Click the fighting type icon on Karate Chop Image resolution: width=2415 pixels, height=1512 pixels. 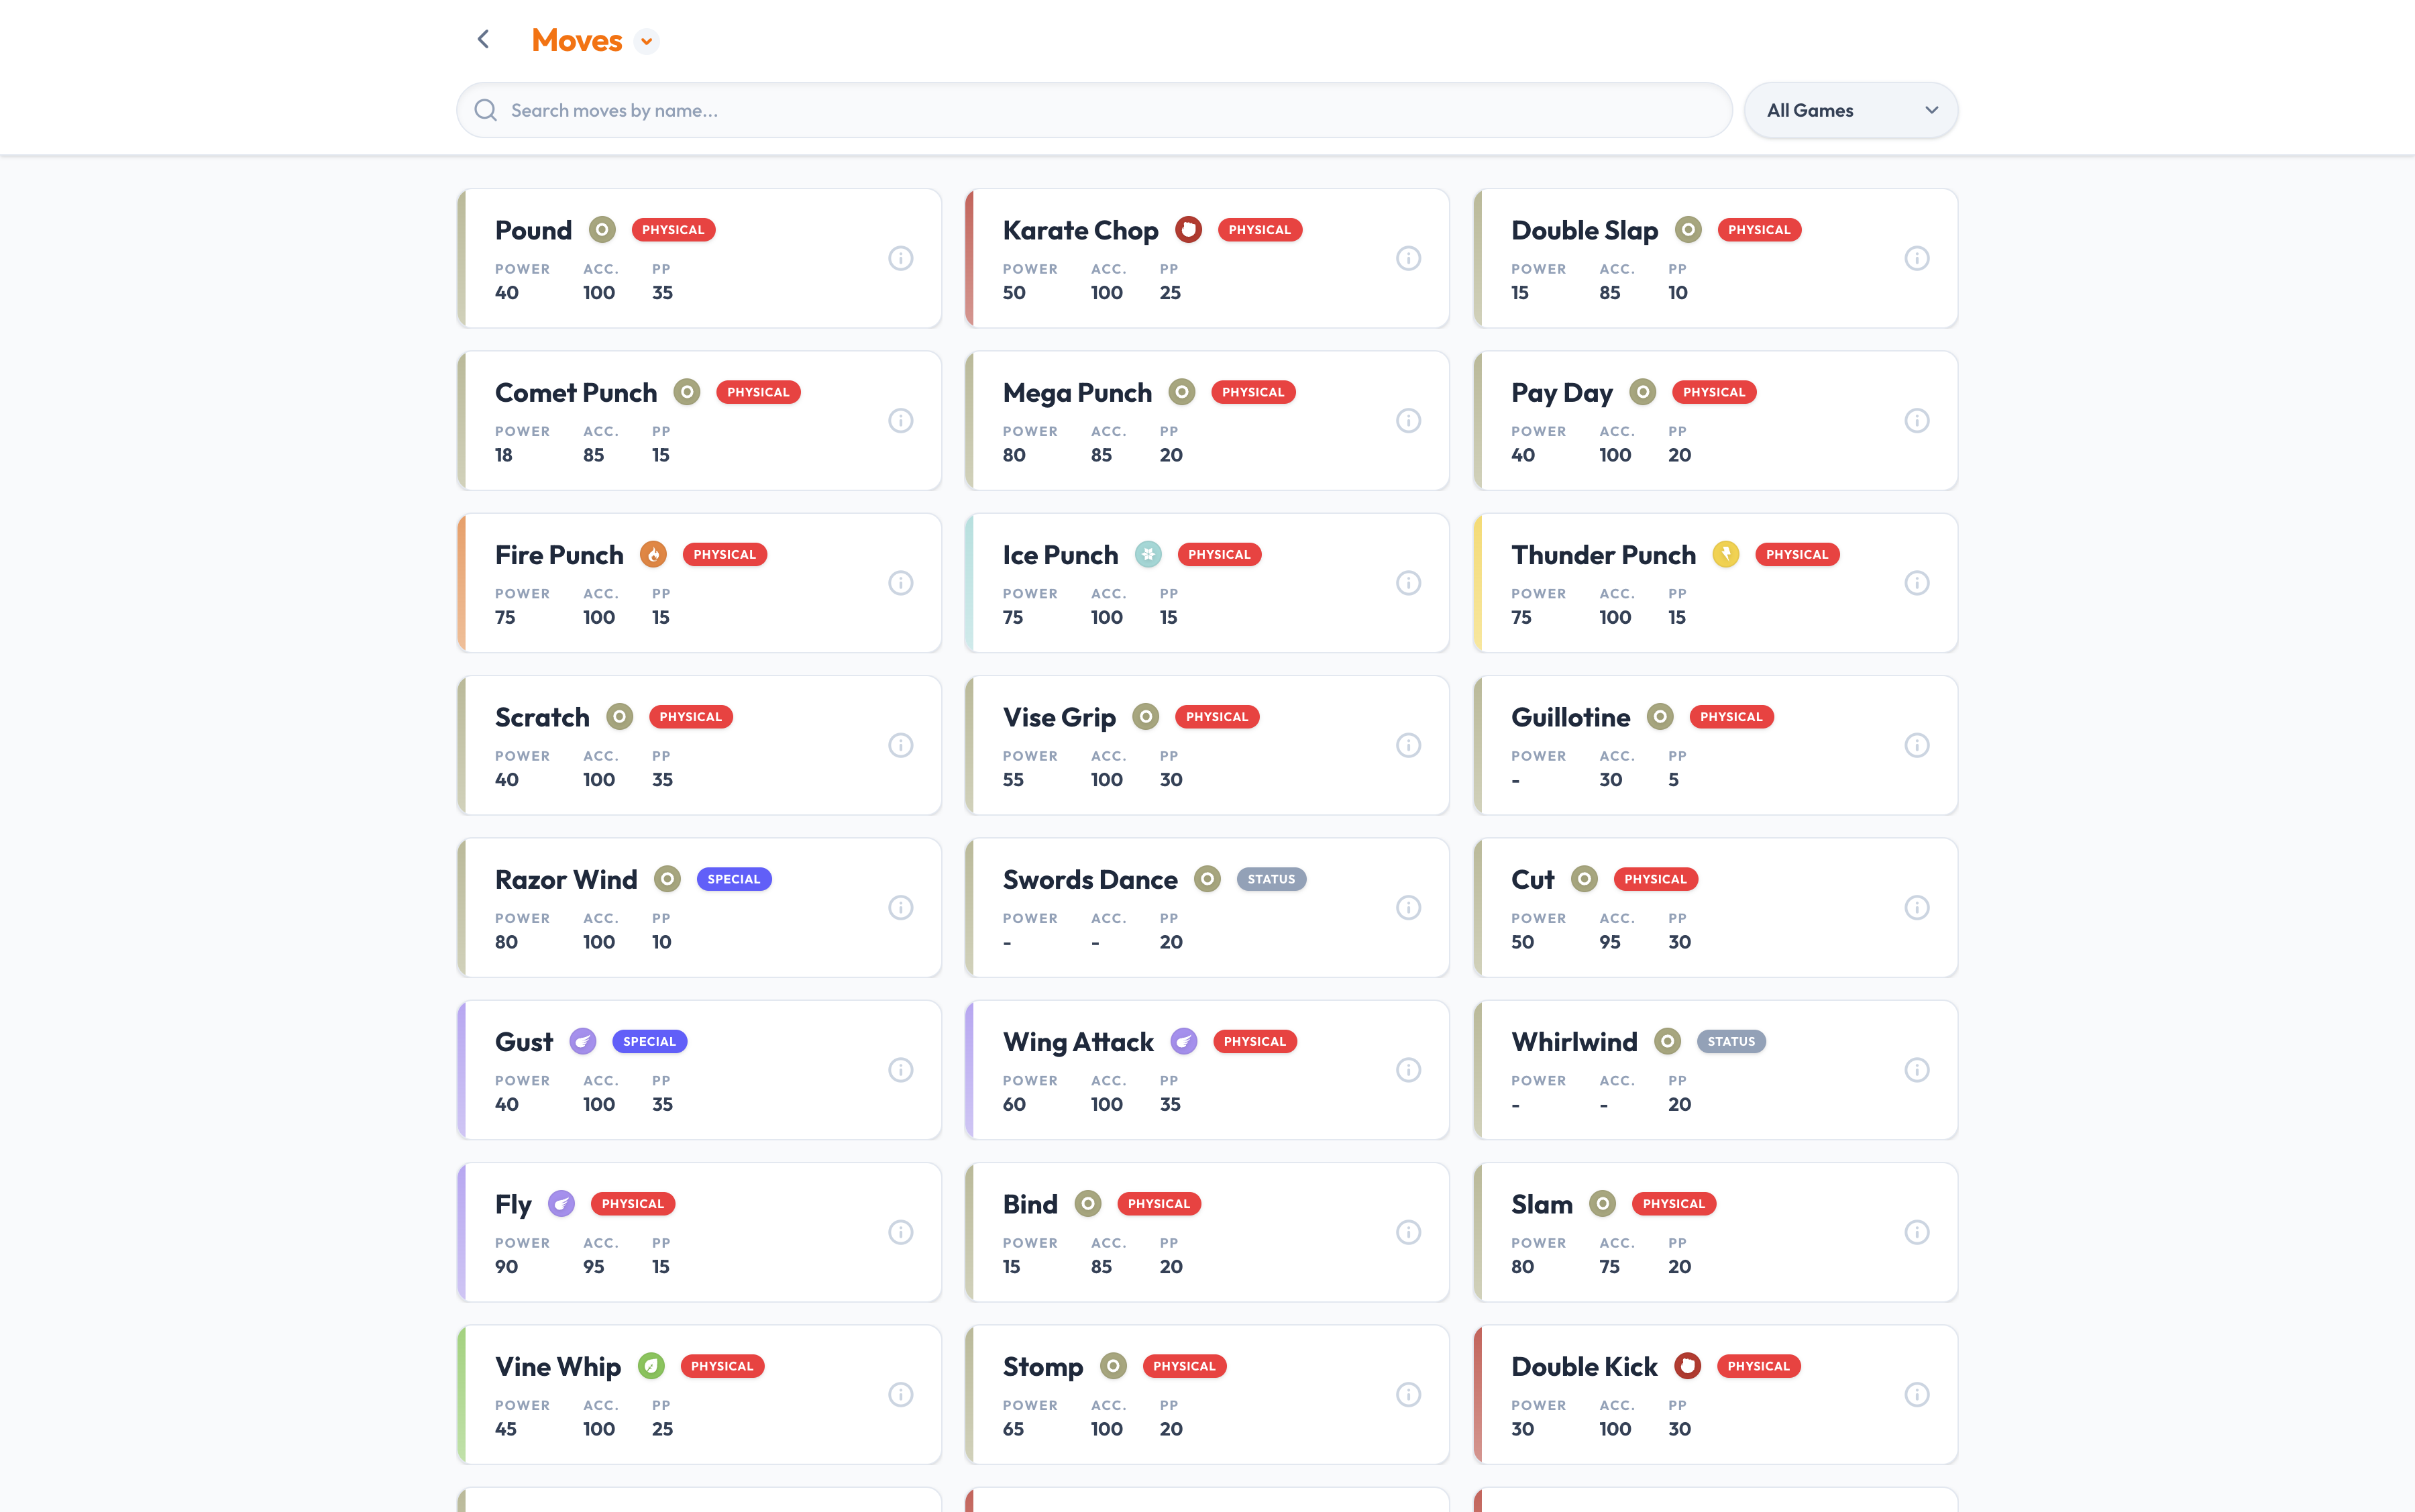coord(1187,229)
